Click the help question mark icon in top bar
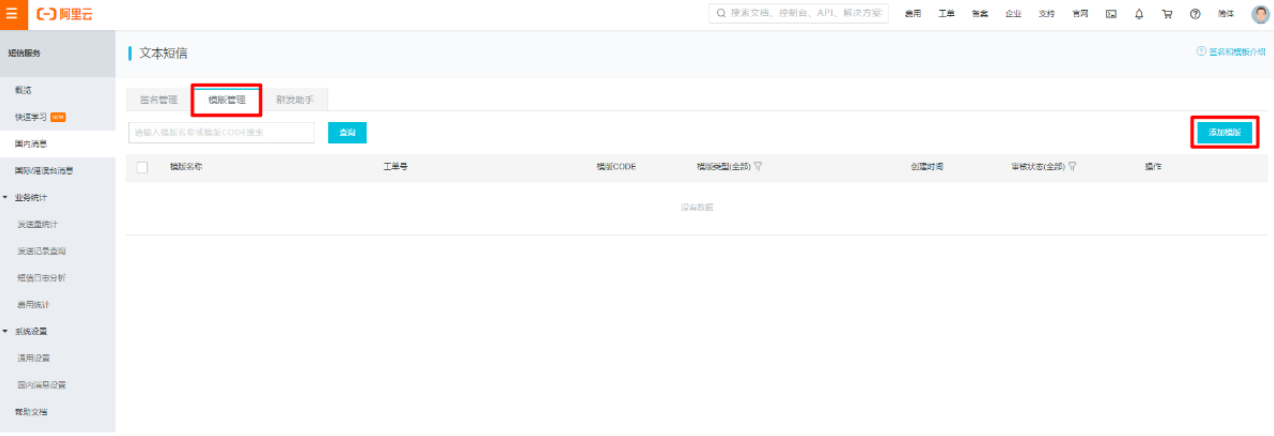The image size is (1274, 436). pos(1195,14)
